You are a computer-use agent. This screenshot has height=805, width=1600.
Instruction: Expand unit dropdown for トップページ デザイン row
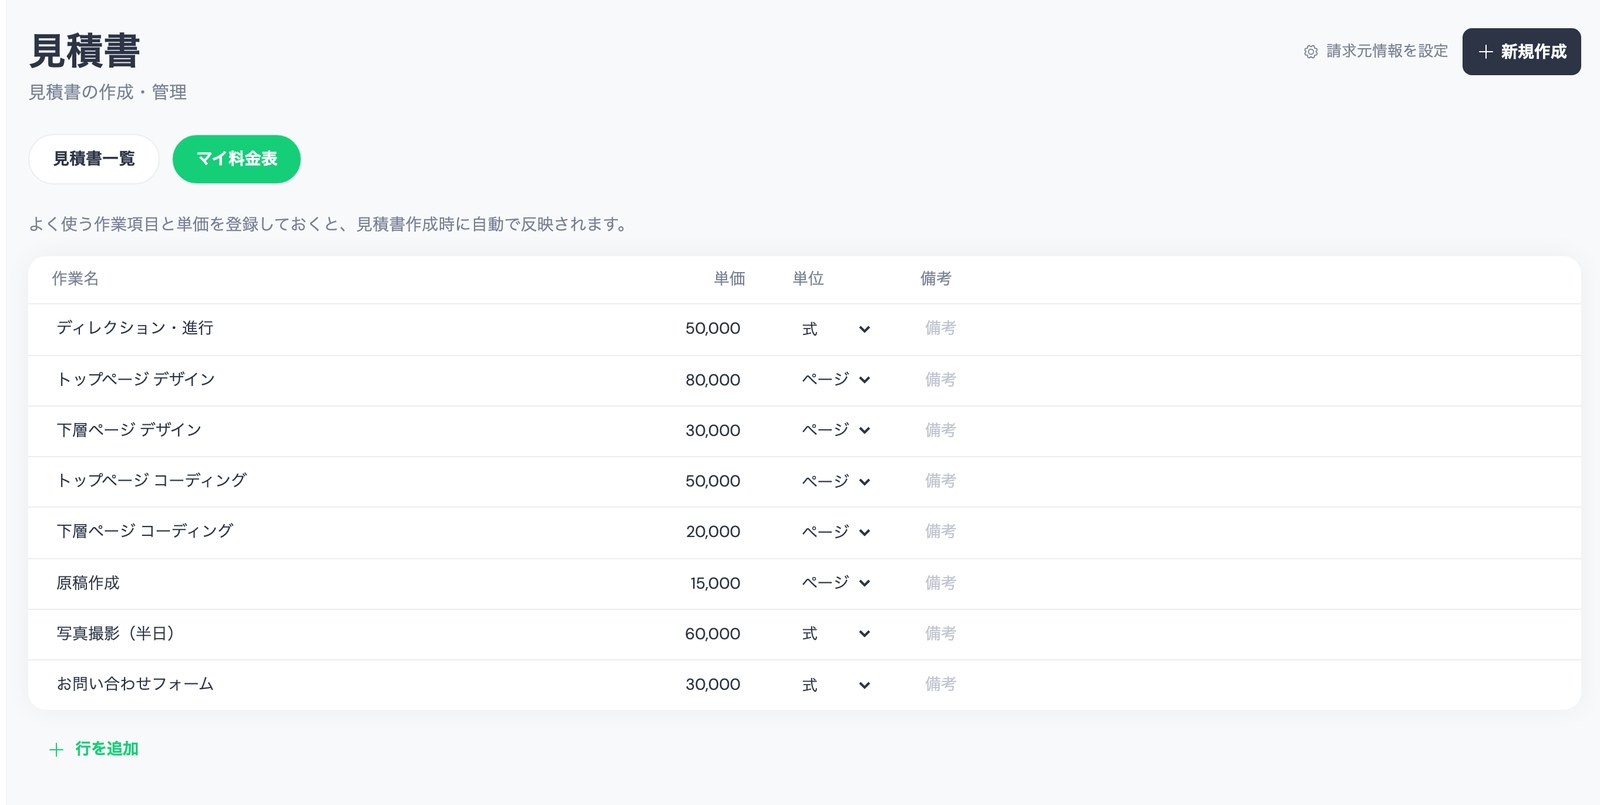(x=836, y=380)
